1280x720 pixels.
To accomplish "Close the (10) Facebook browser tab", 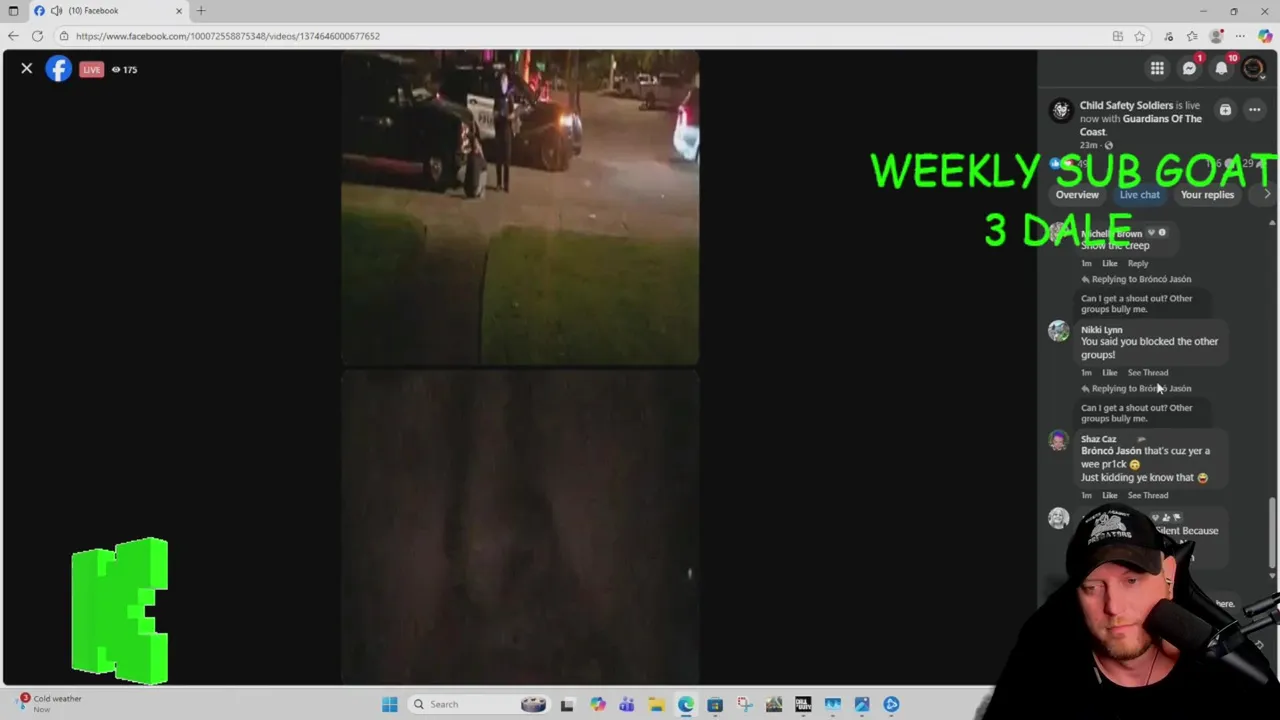I will pyautogui.click(x=180, y=11).
